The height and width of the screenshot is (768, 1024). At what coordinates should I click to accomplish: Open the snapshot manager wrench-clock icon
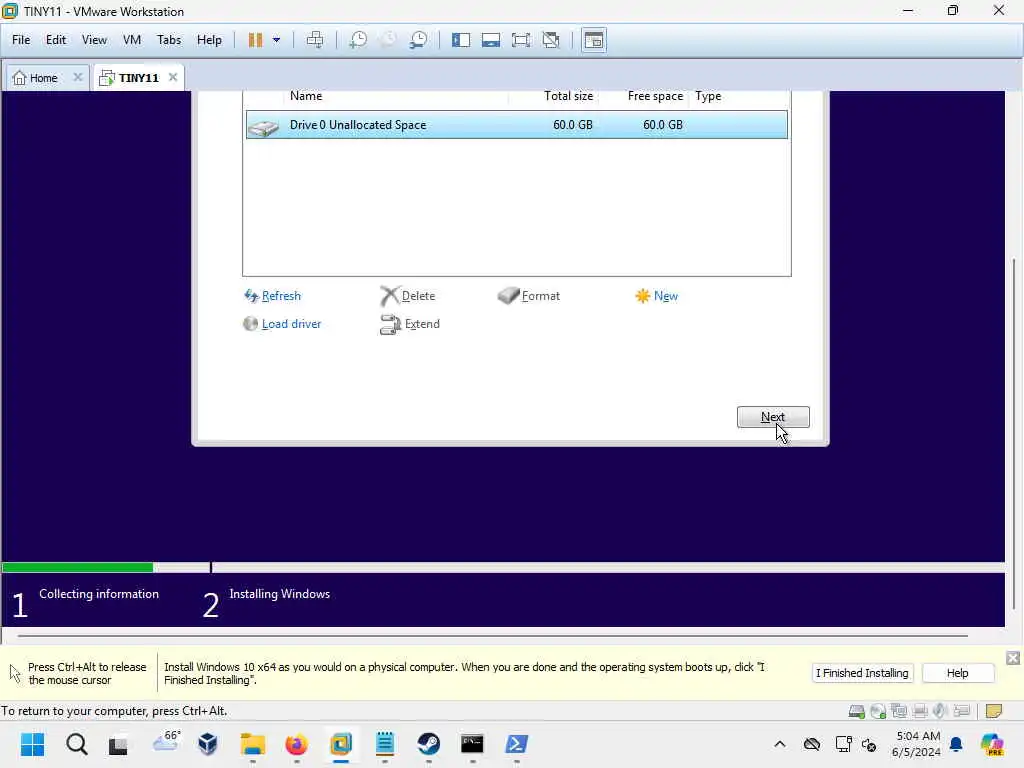point(419,40)
